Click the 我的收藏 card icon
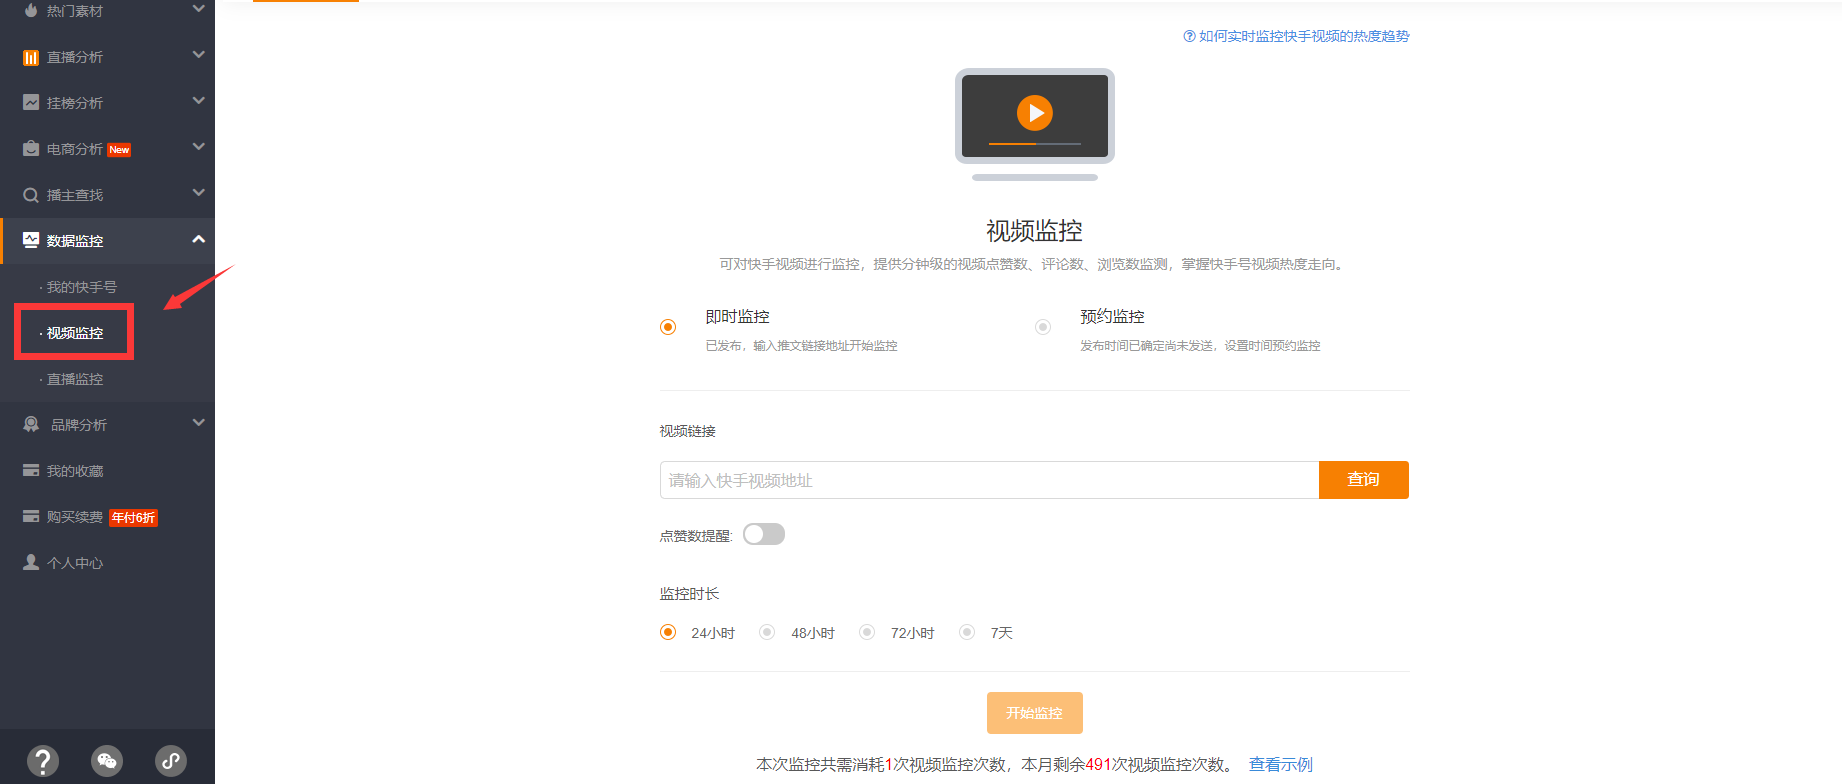The height and width of the screenshot is (784, 1842). [31, 471]
